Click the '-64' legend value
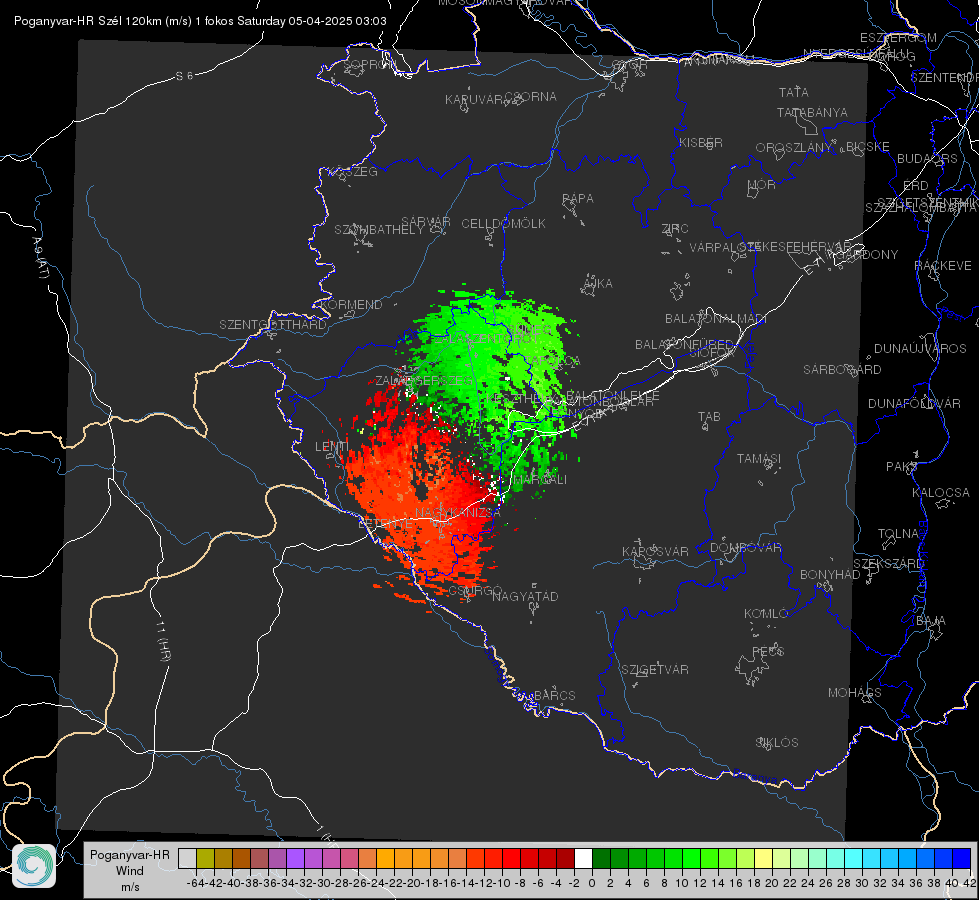 [195, 883]
